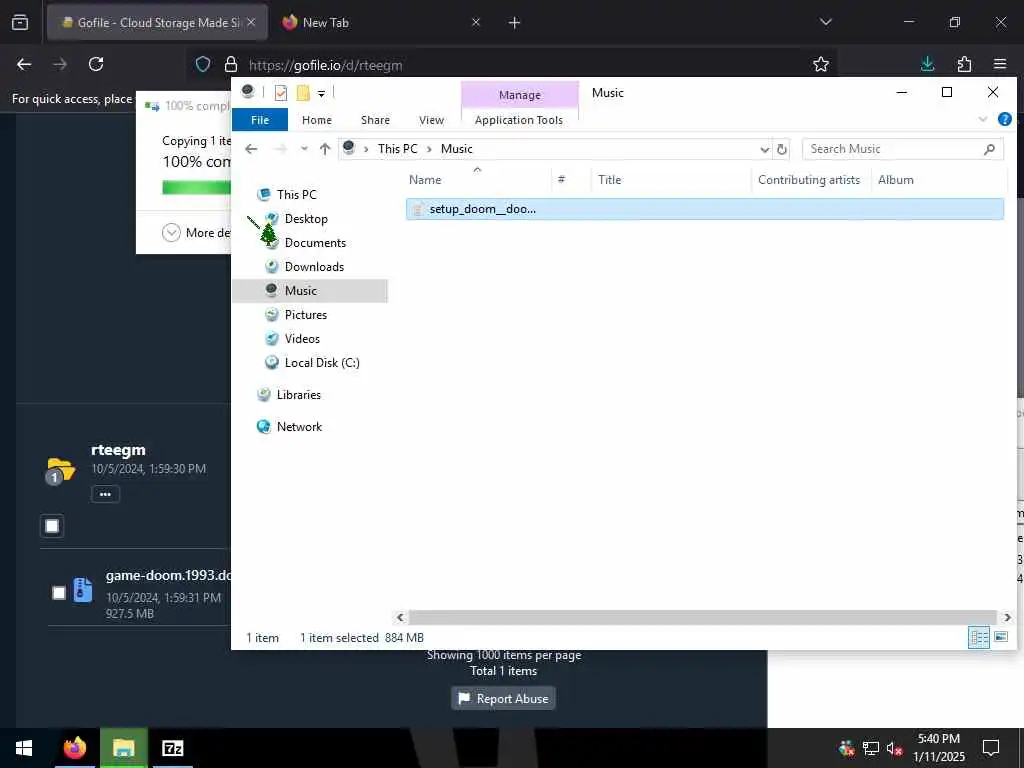
Task: Click the rteegm folder name on Gofile
Action: click(x=118, y=450)
